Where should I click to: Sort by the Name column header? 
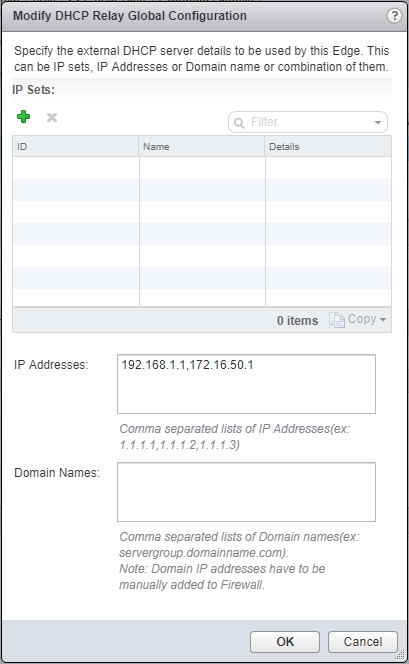click(202, 147)
